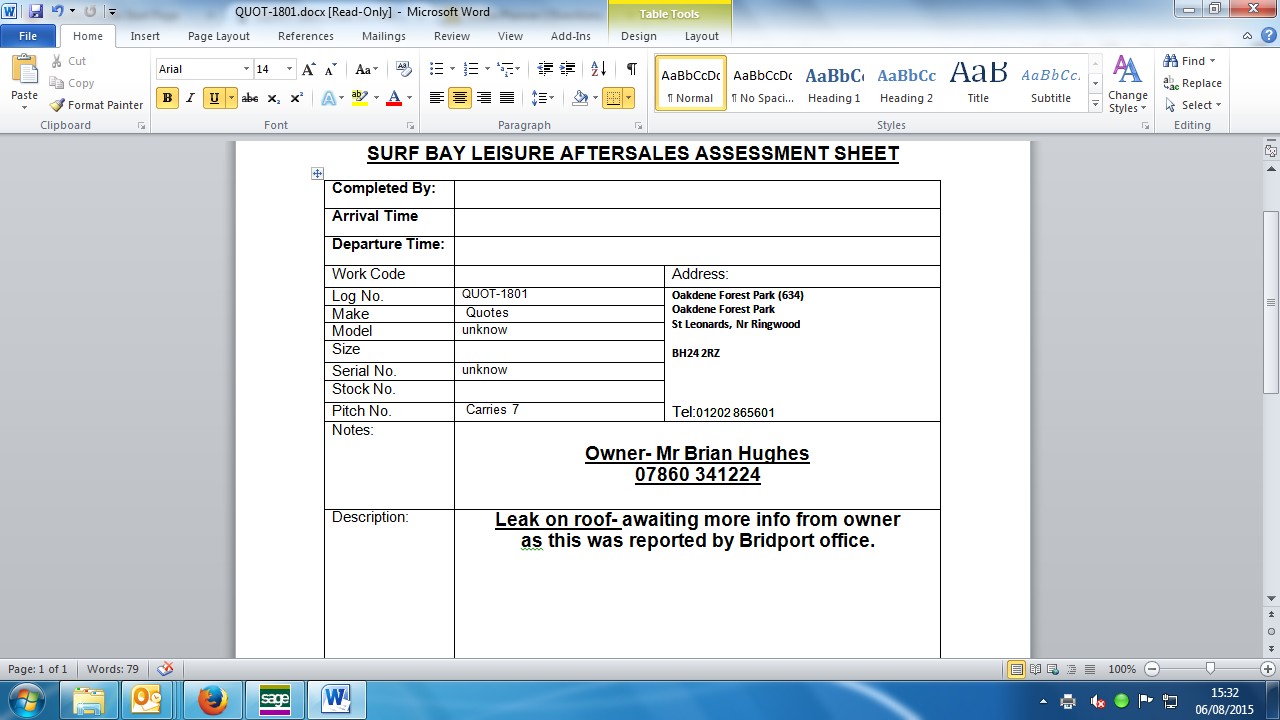Click the Replace button
Viewport: 1280px width, 720px height.
[1192, 83]
